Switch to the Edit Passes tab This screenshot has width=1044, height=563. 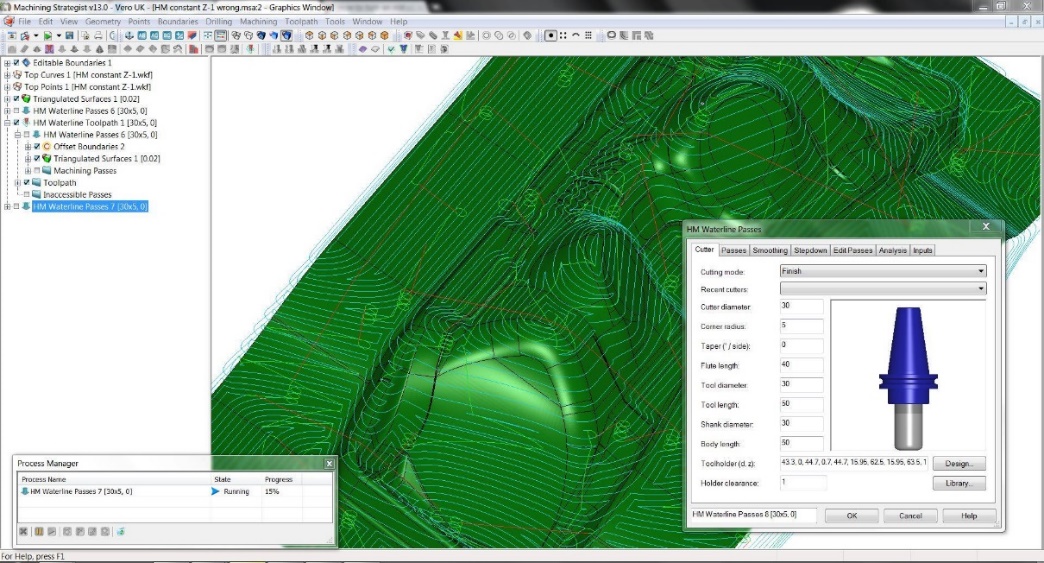[852, 250]
